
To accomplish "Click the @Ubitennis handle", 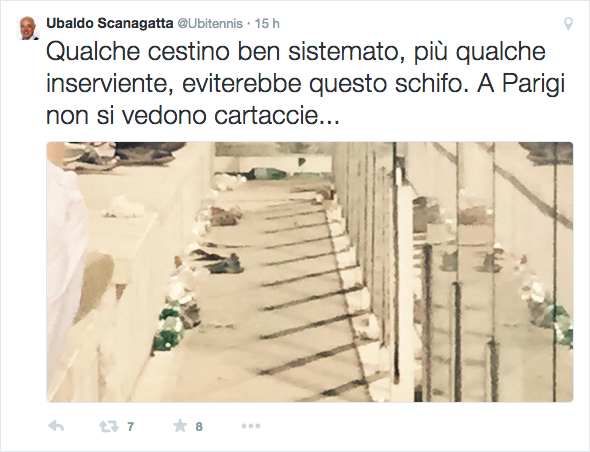I will coord(210,24).
